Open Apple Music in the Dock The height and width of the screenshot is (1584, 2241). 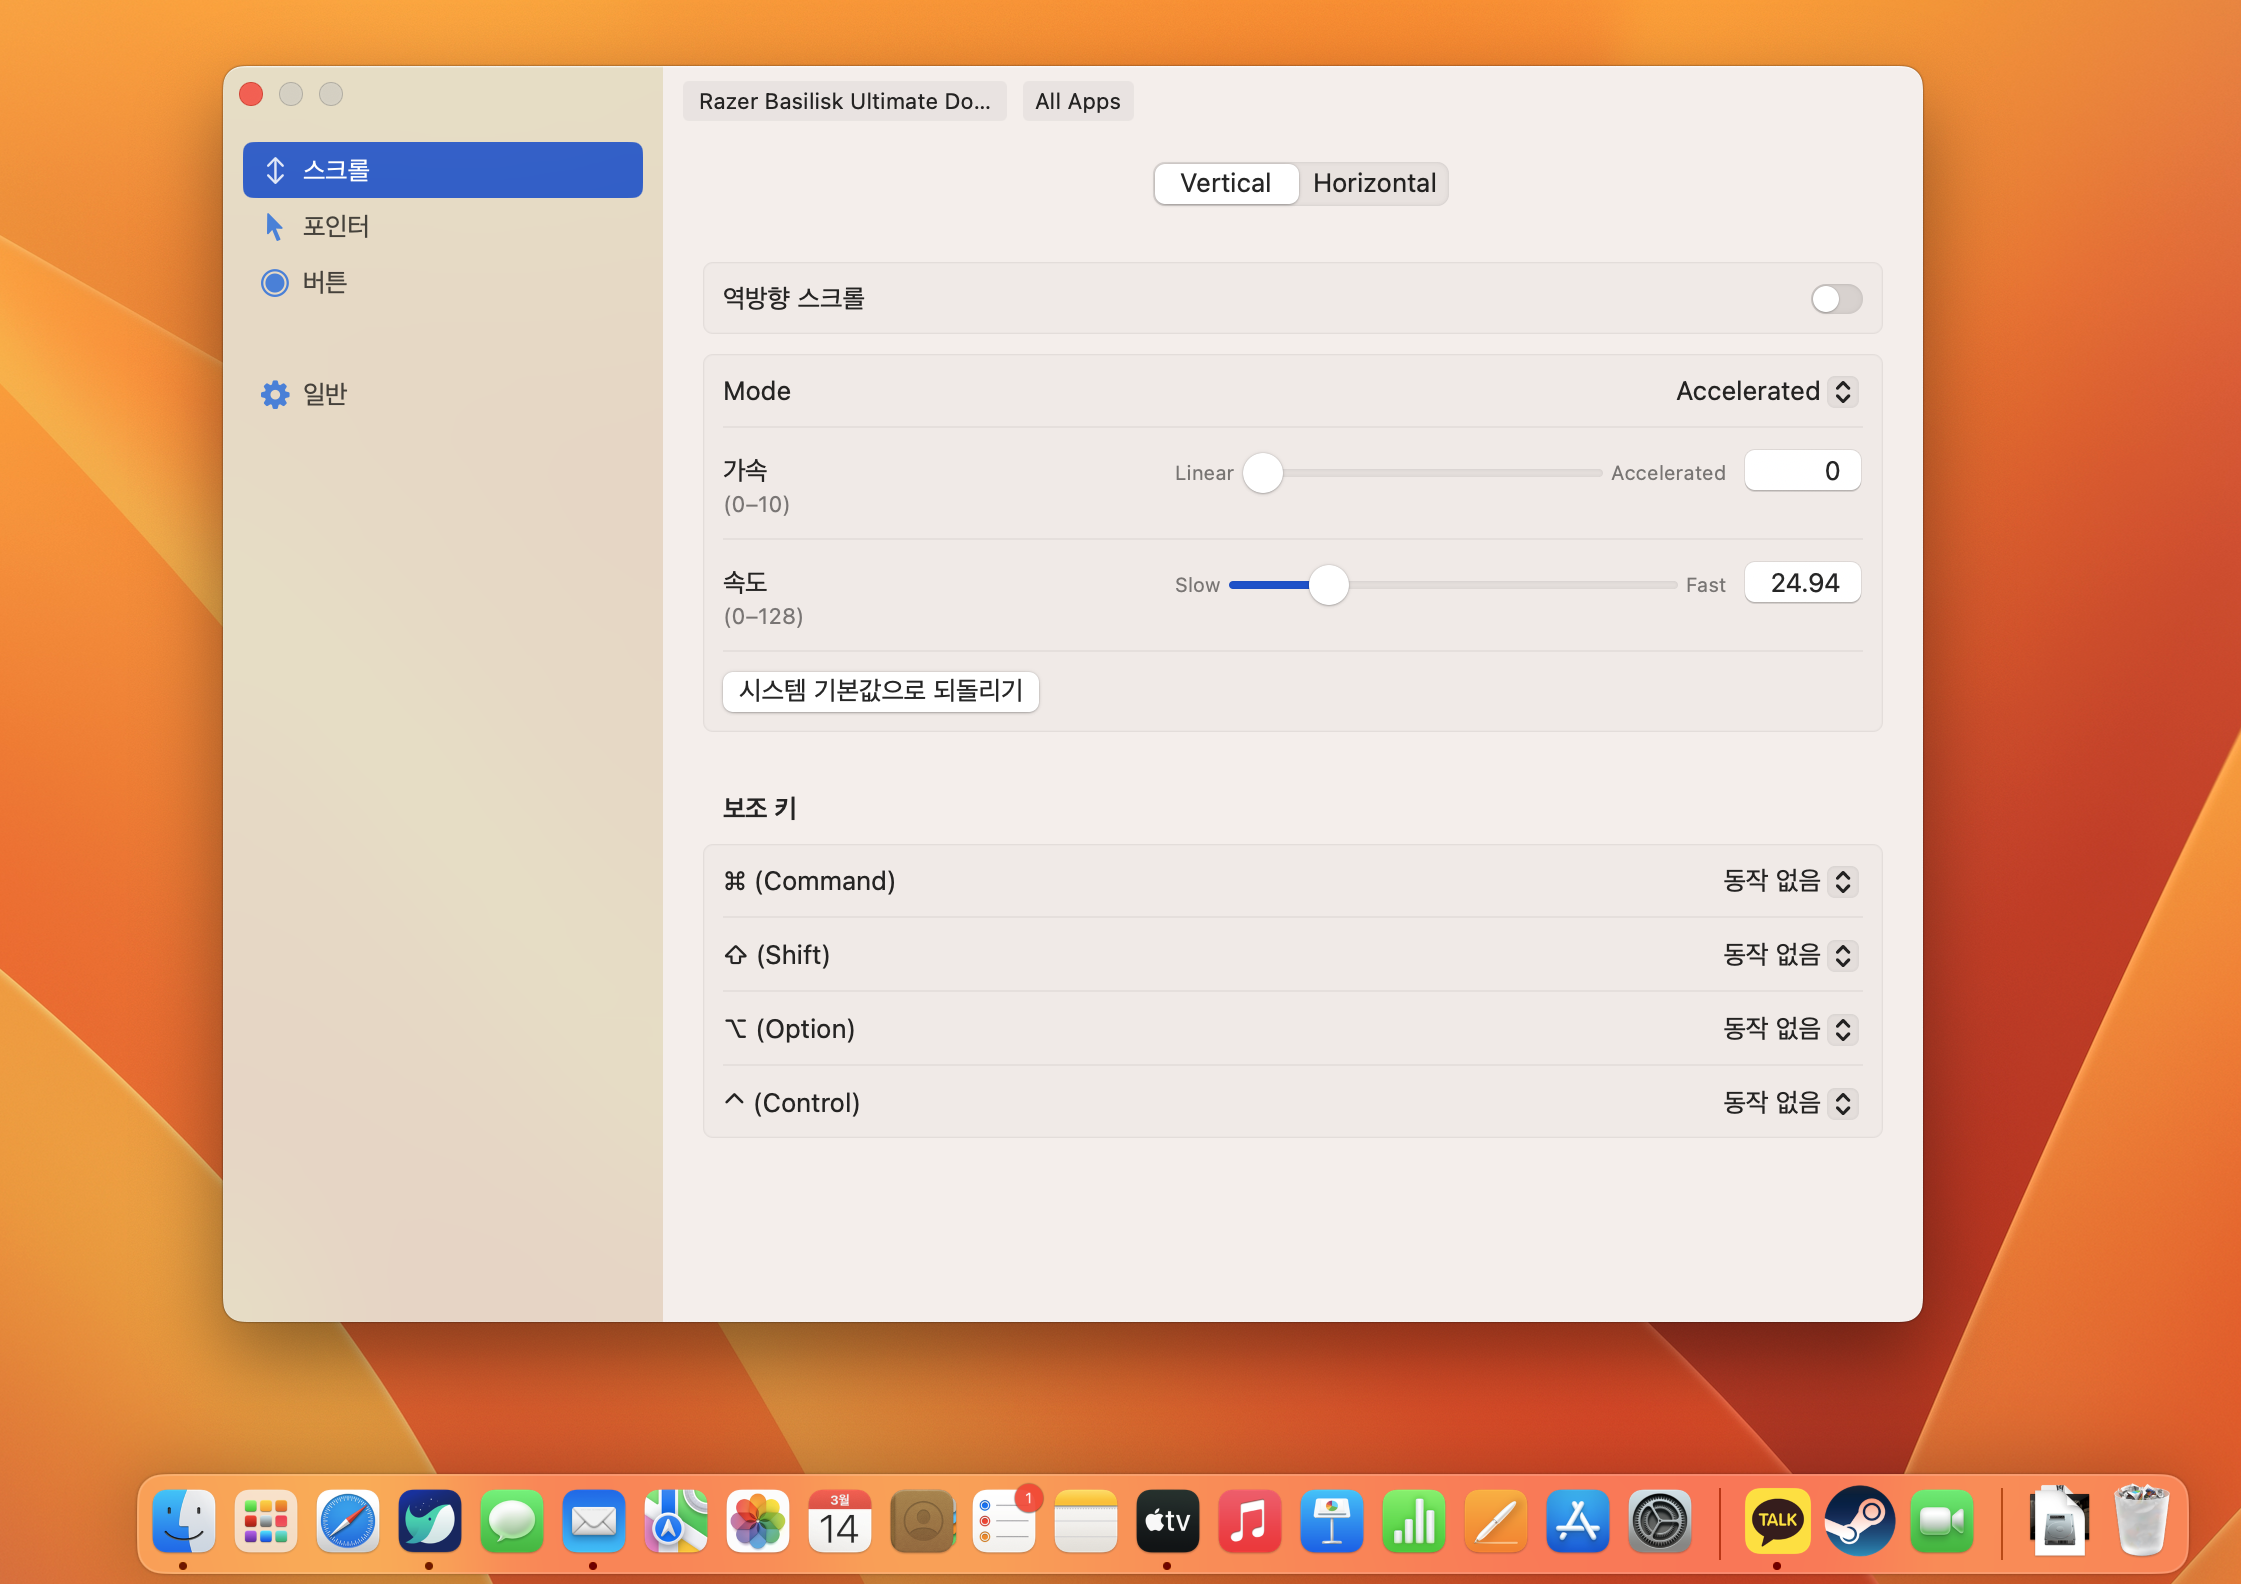point(1250,1521)
